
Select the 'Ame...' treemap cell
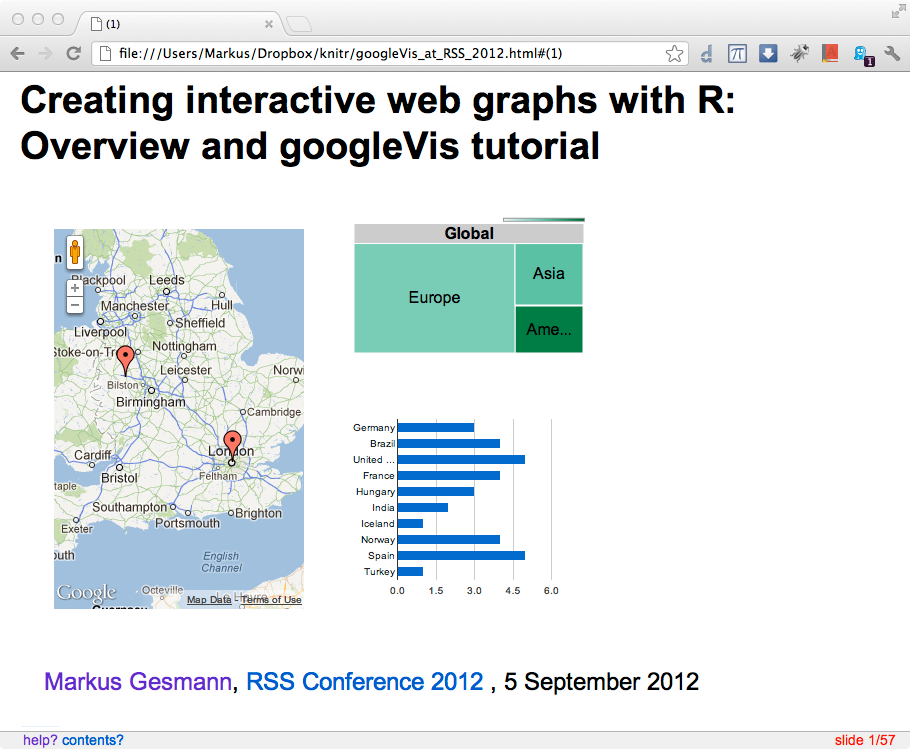coord(548,330)
